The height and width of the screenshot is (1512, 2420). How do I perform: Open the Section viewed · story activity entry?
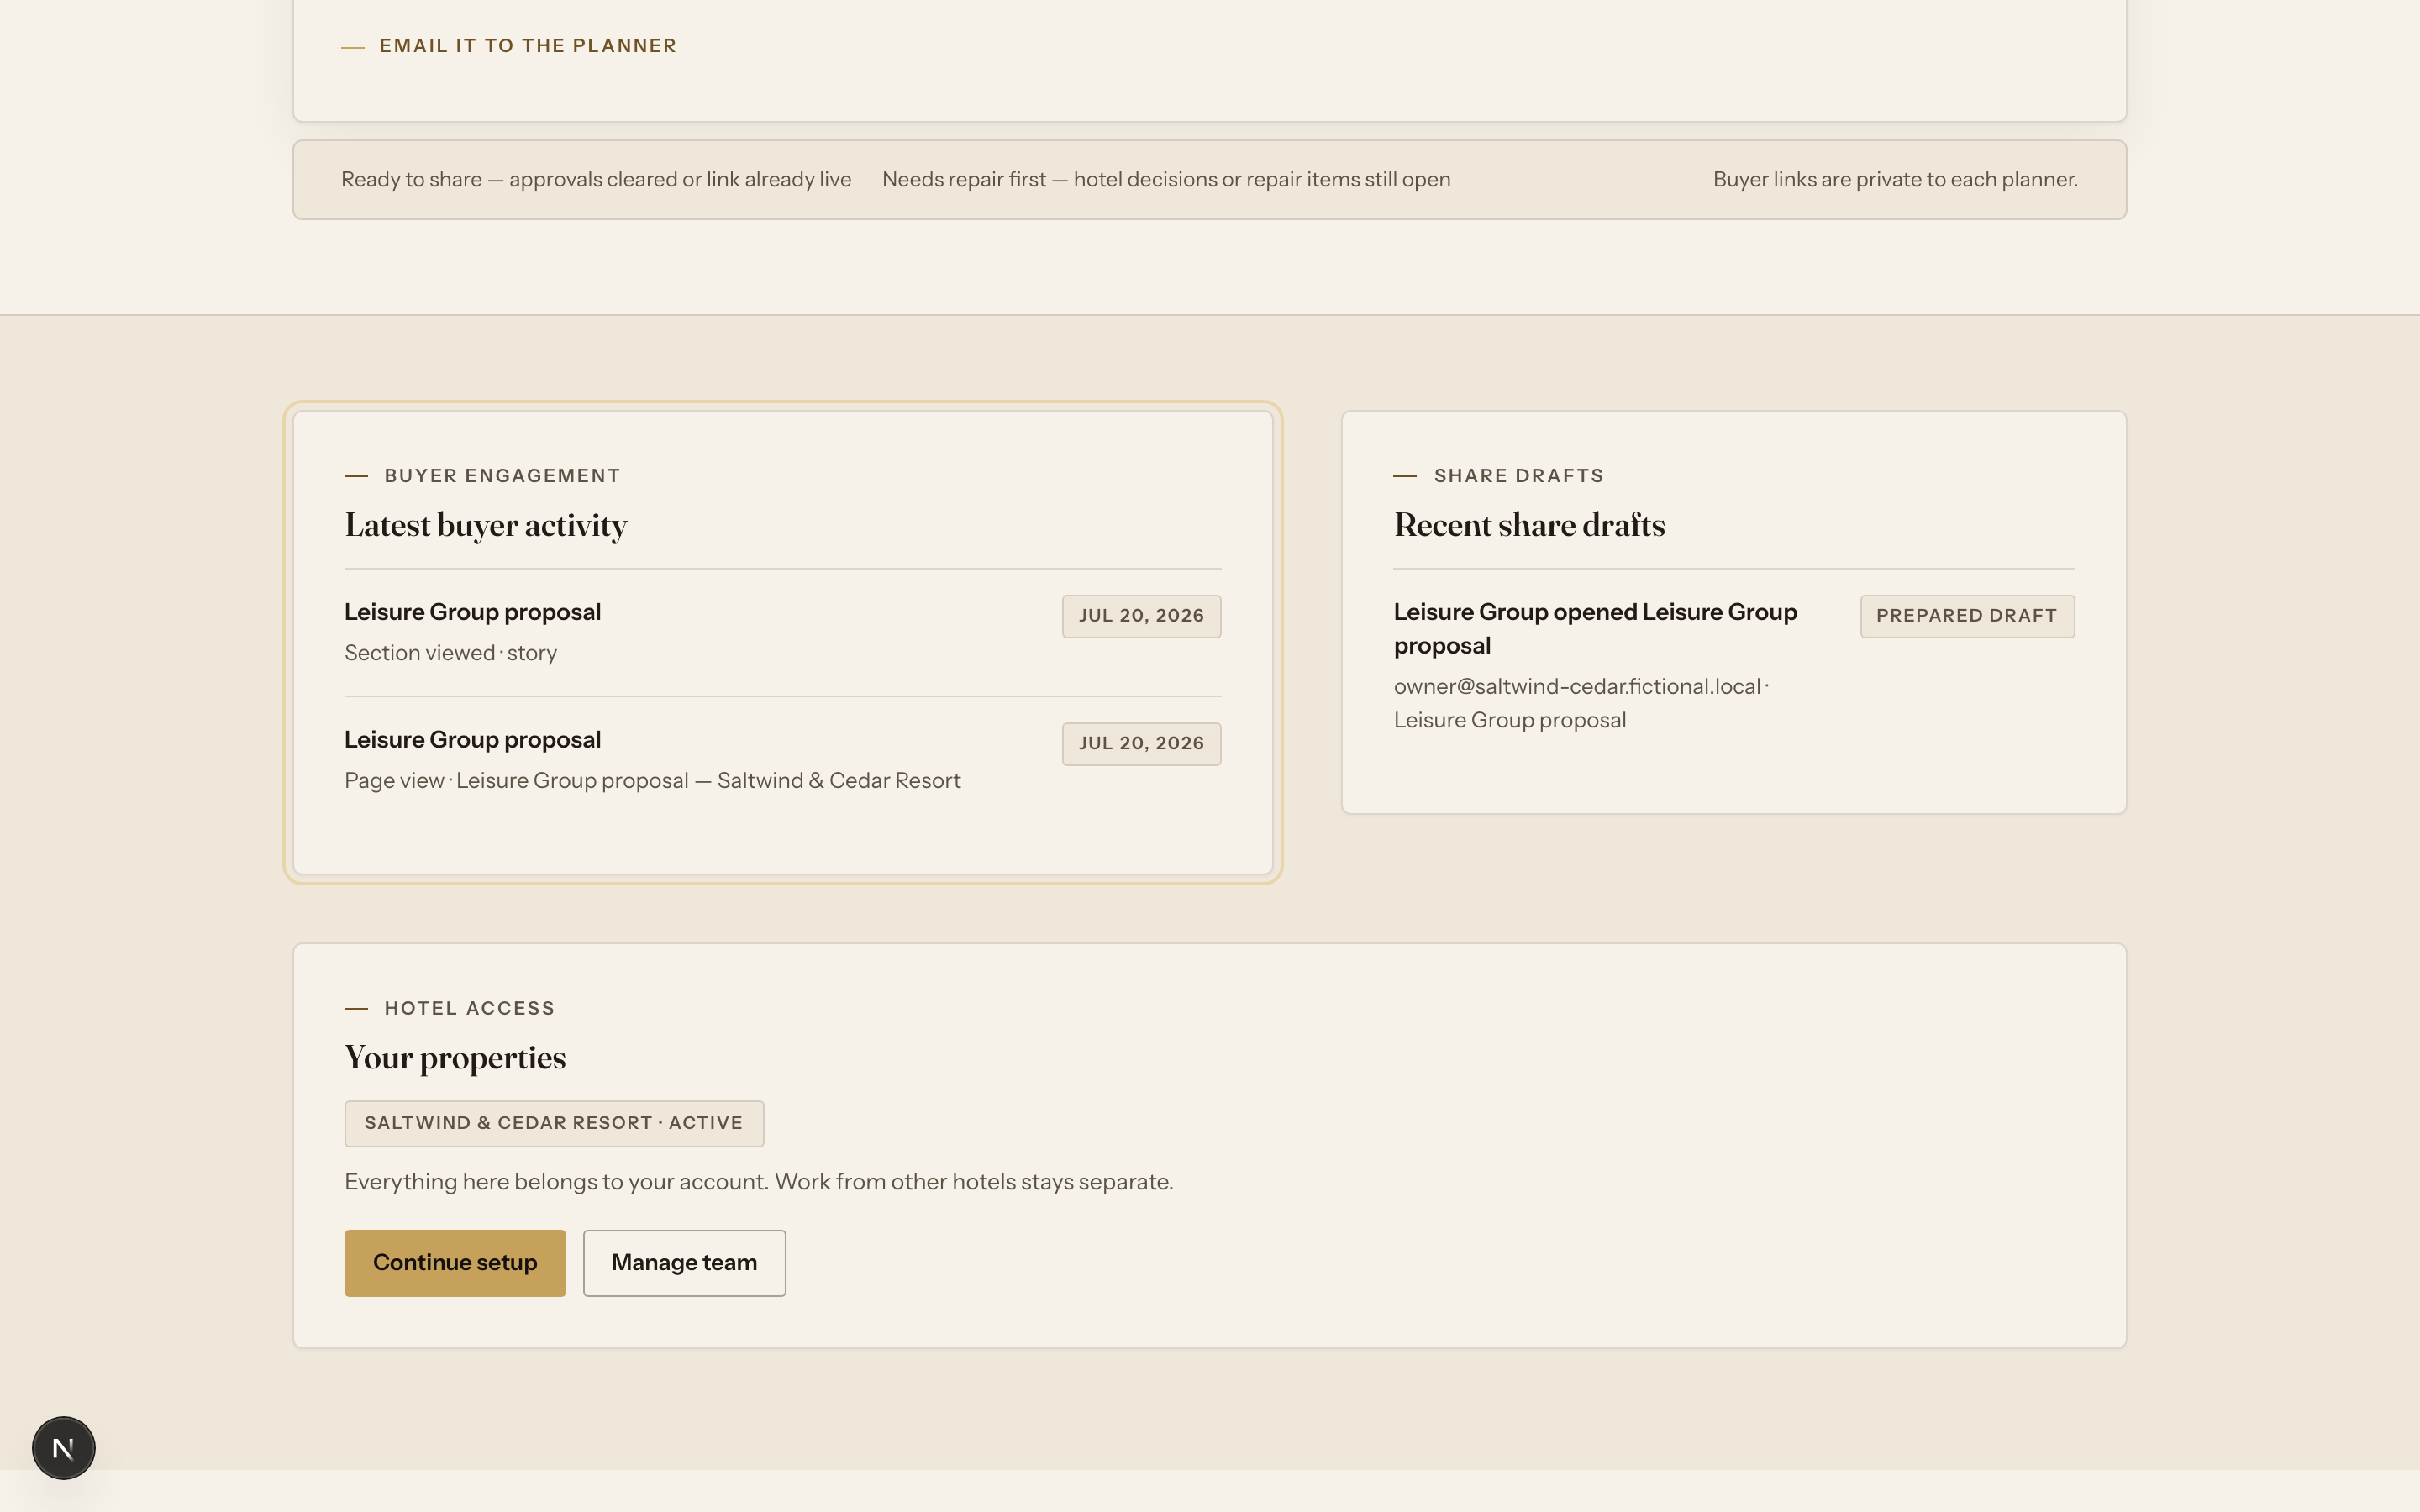(x=782, y=632)
